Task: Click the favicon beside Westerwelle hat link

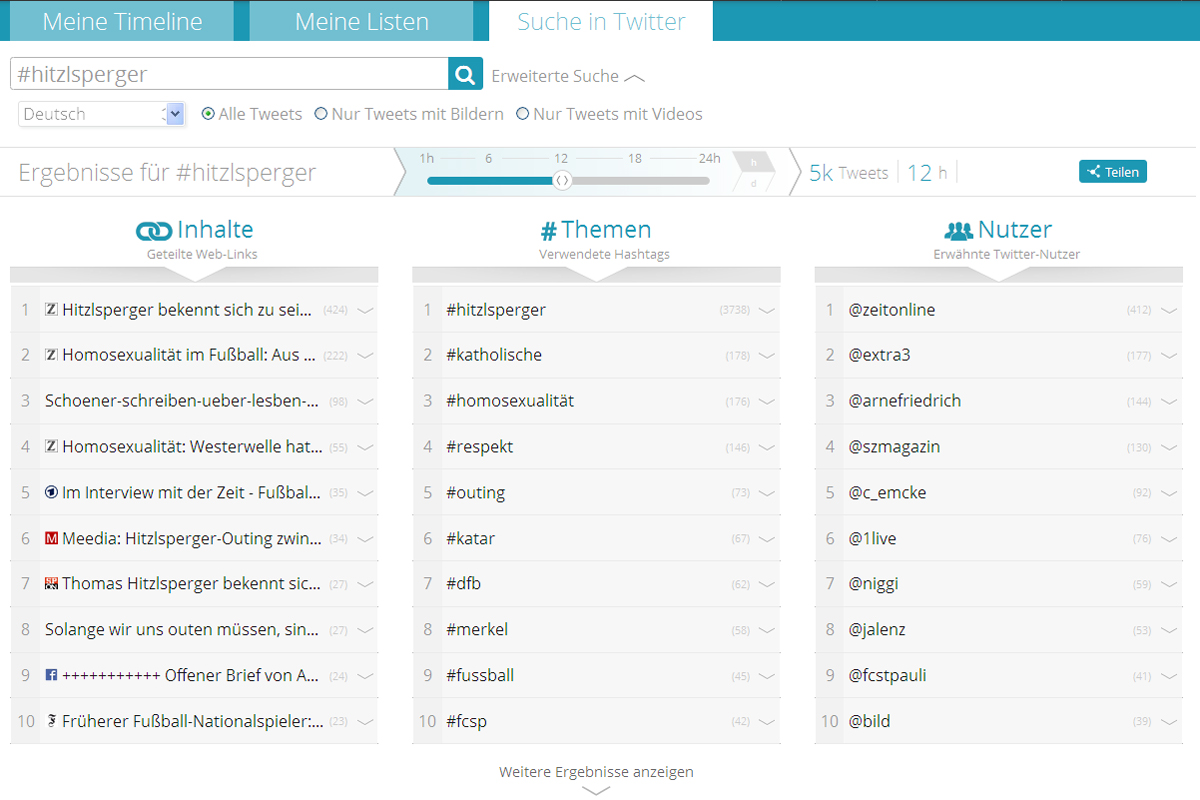Action: (x=52, y=447)
